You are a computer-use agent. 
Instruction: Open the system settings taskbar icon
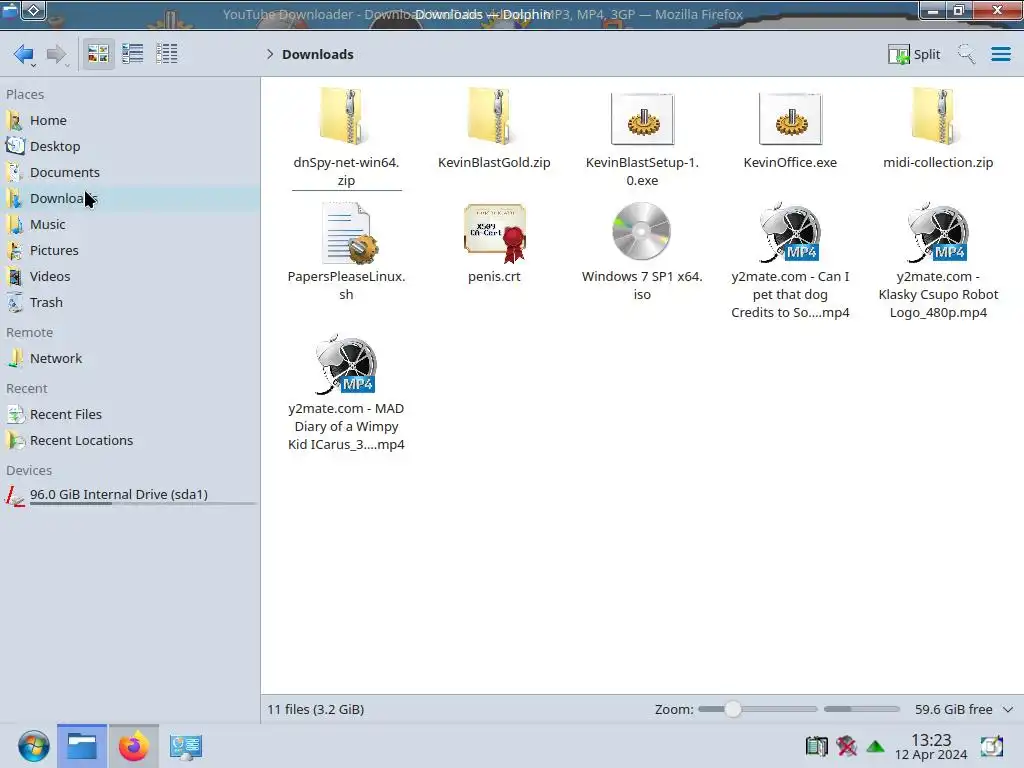click(x=185, y=746)
